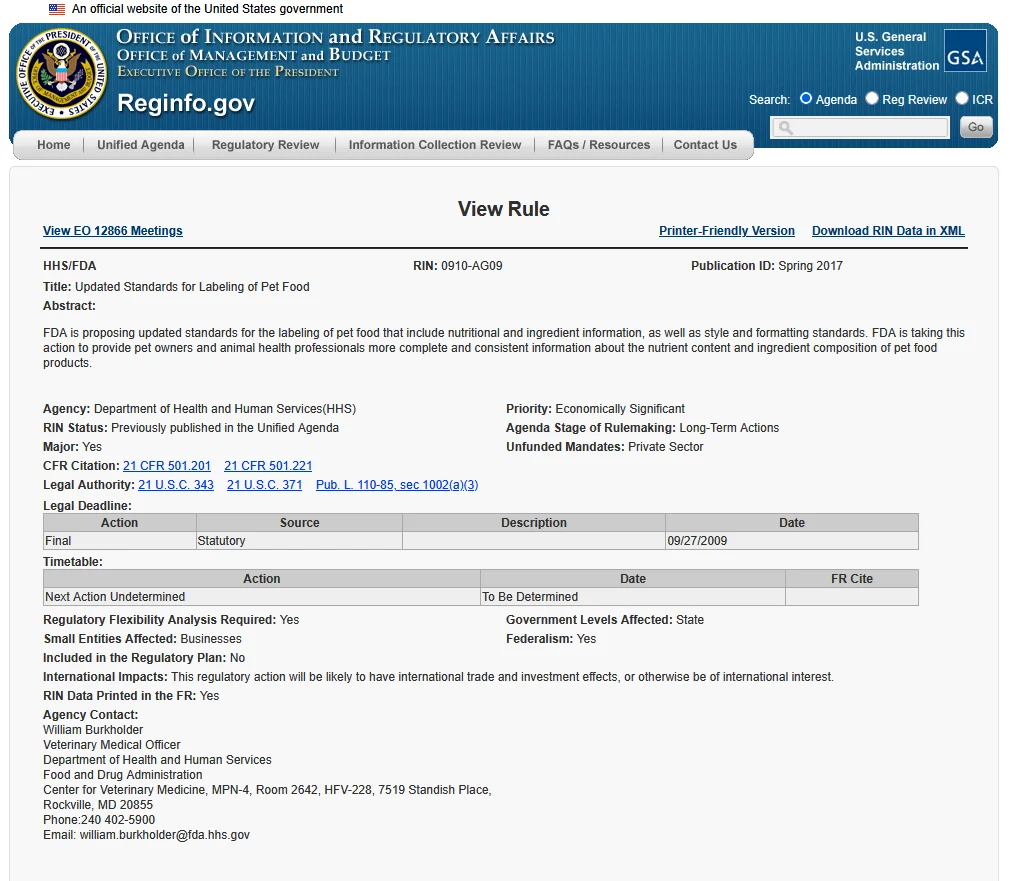
Task: Open View EO 12866 Meetings link
Action: (x=113, y=231)
